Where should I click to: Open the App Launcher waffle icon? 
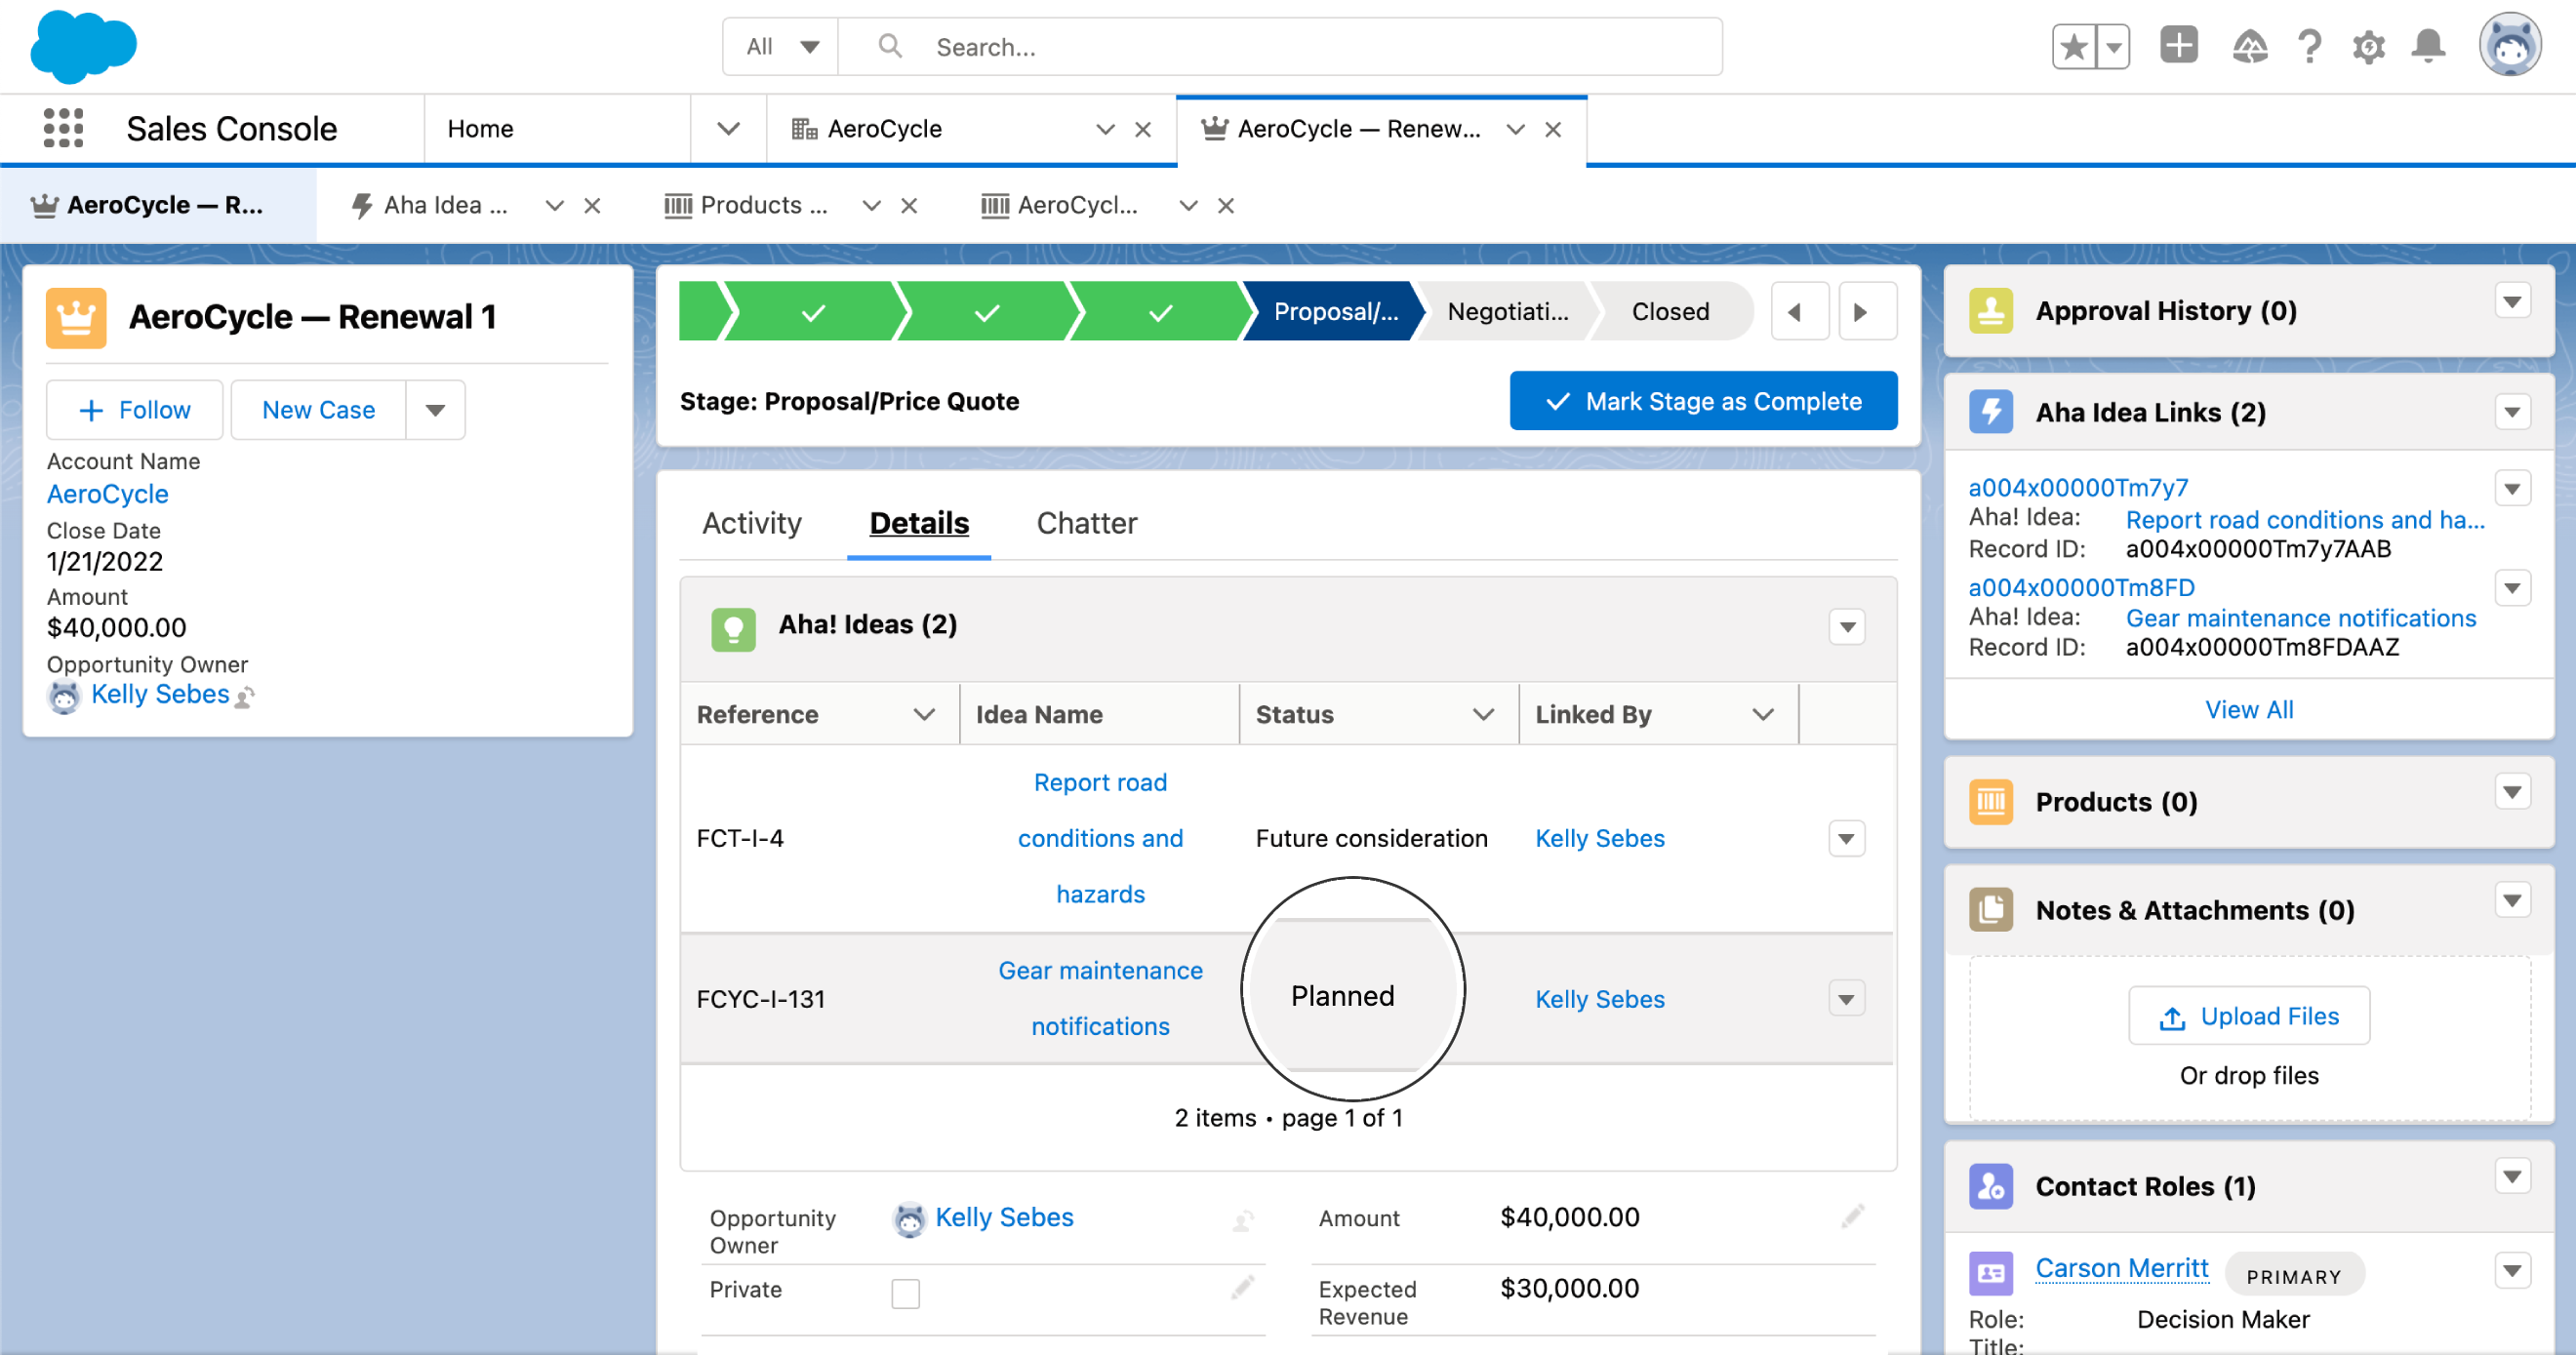[62, 128]
